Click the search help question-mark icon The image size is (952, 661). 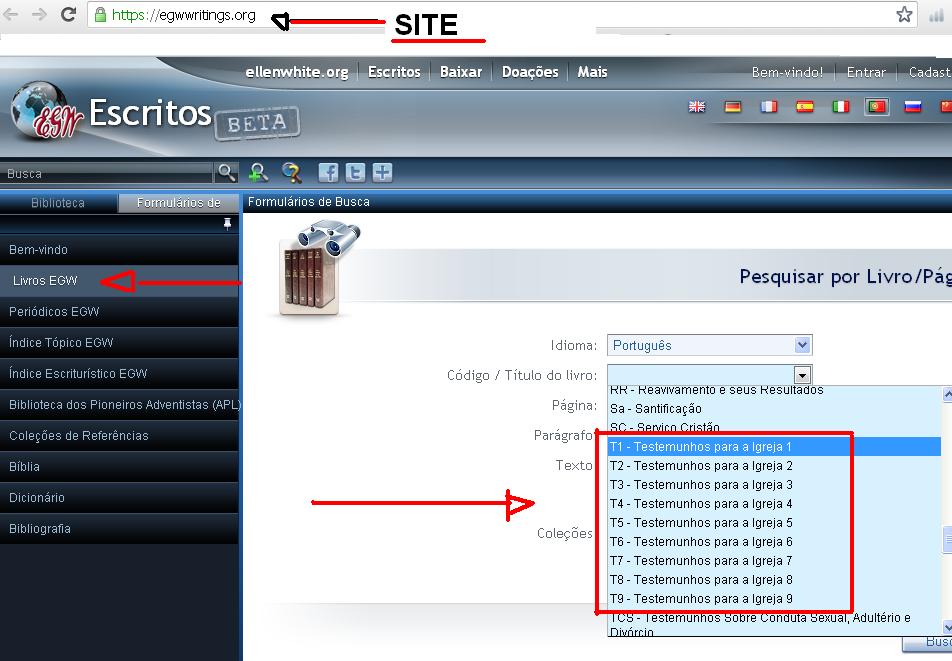(x=292, y=172)
